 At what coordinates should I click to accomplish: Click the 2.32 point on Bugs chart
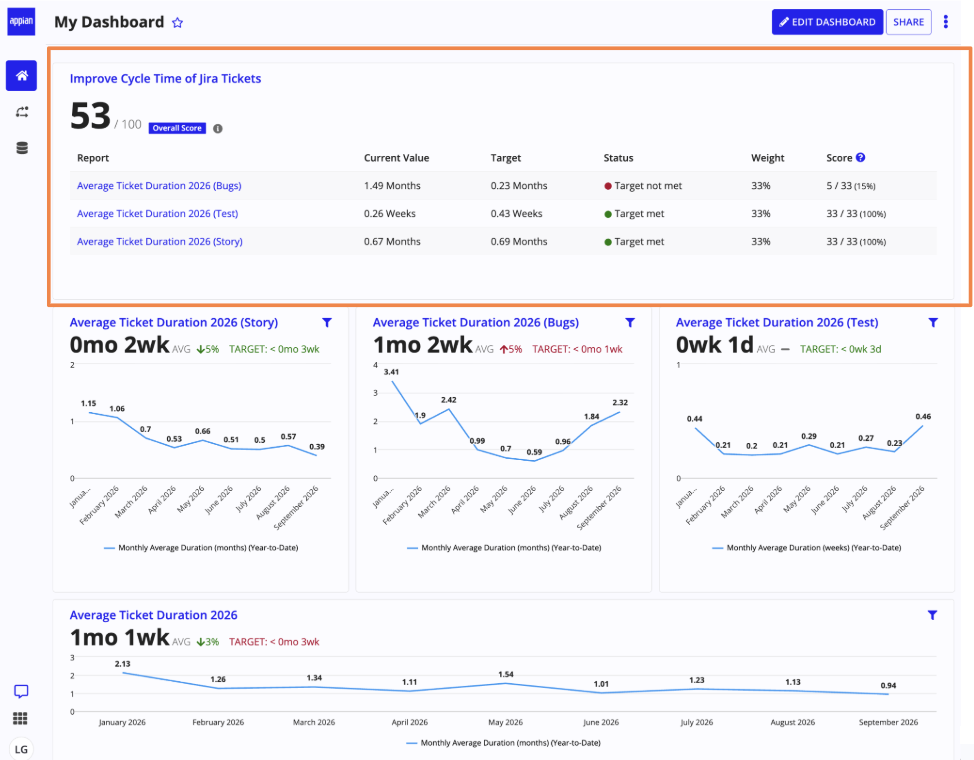click(x=619, y=411)
